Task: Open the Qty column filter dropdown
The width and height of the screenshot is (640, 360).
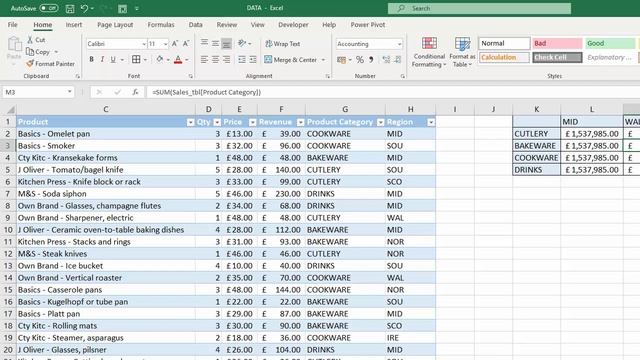Action: (x=217, y=122)
